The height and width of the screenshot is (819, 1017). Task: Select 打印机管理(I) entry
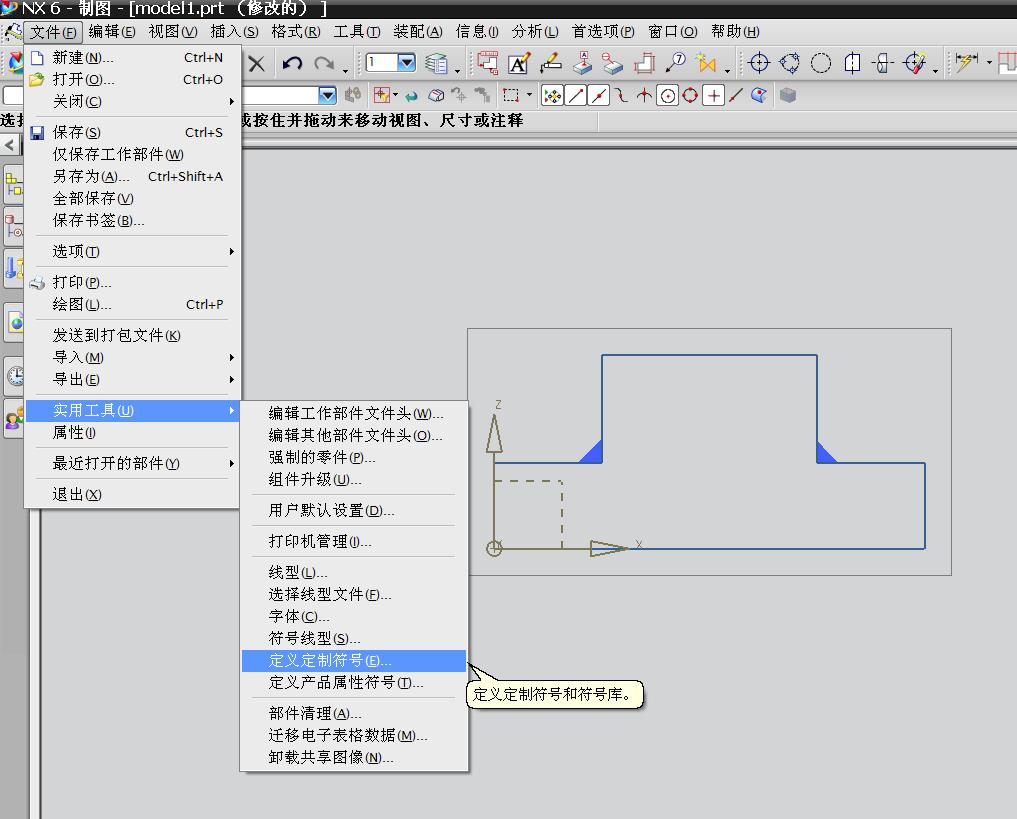(353, 541)
